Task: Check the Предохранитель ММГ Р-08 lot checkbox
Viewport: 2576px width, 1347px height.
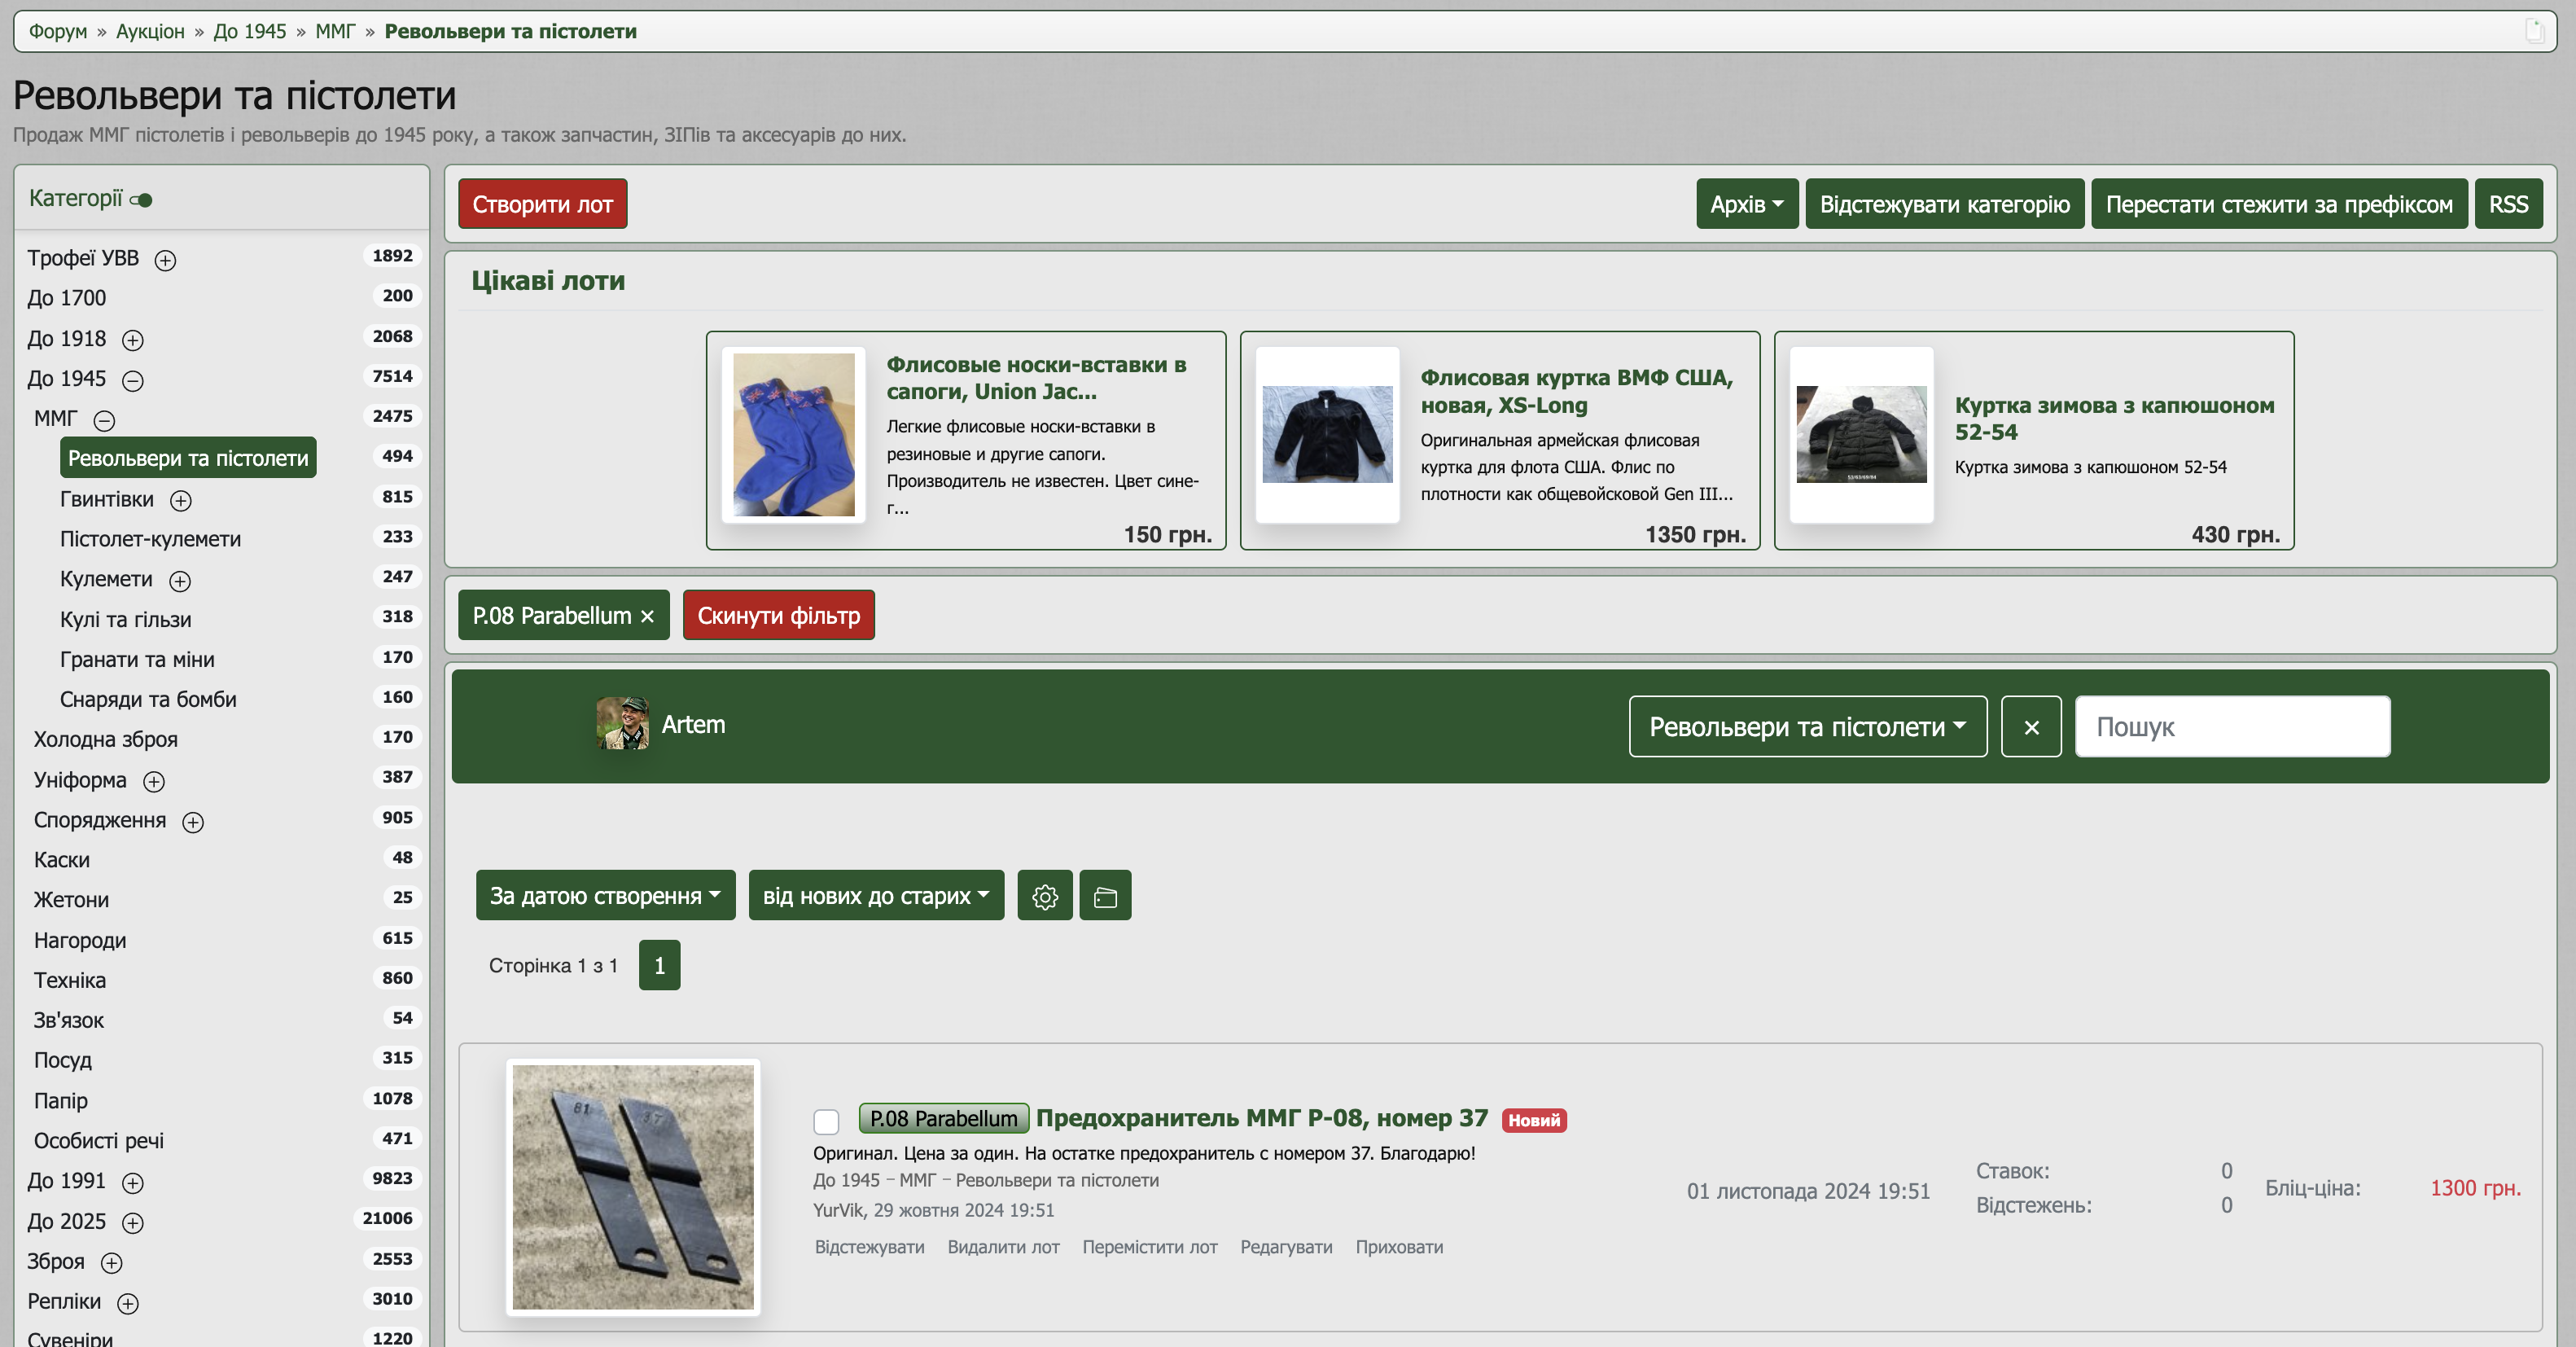Action: point(826,1121)
